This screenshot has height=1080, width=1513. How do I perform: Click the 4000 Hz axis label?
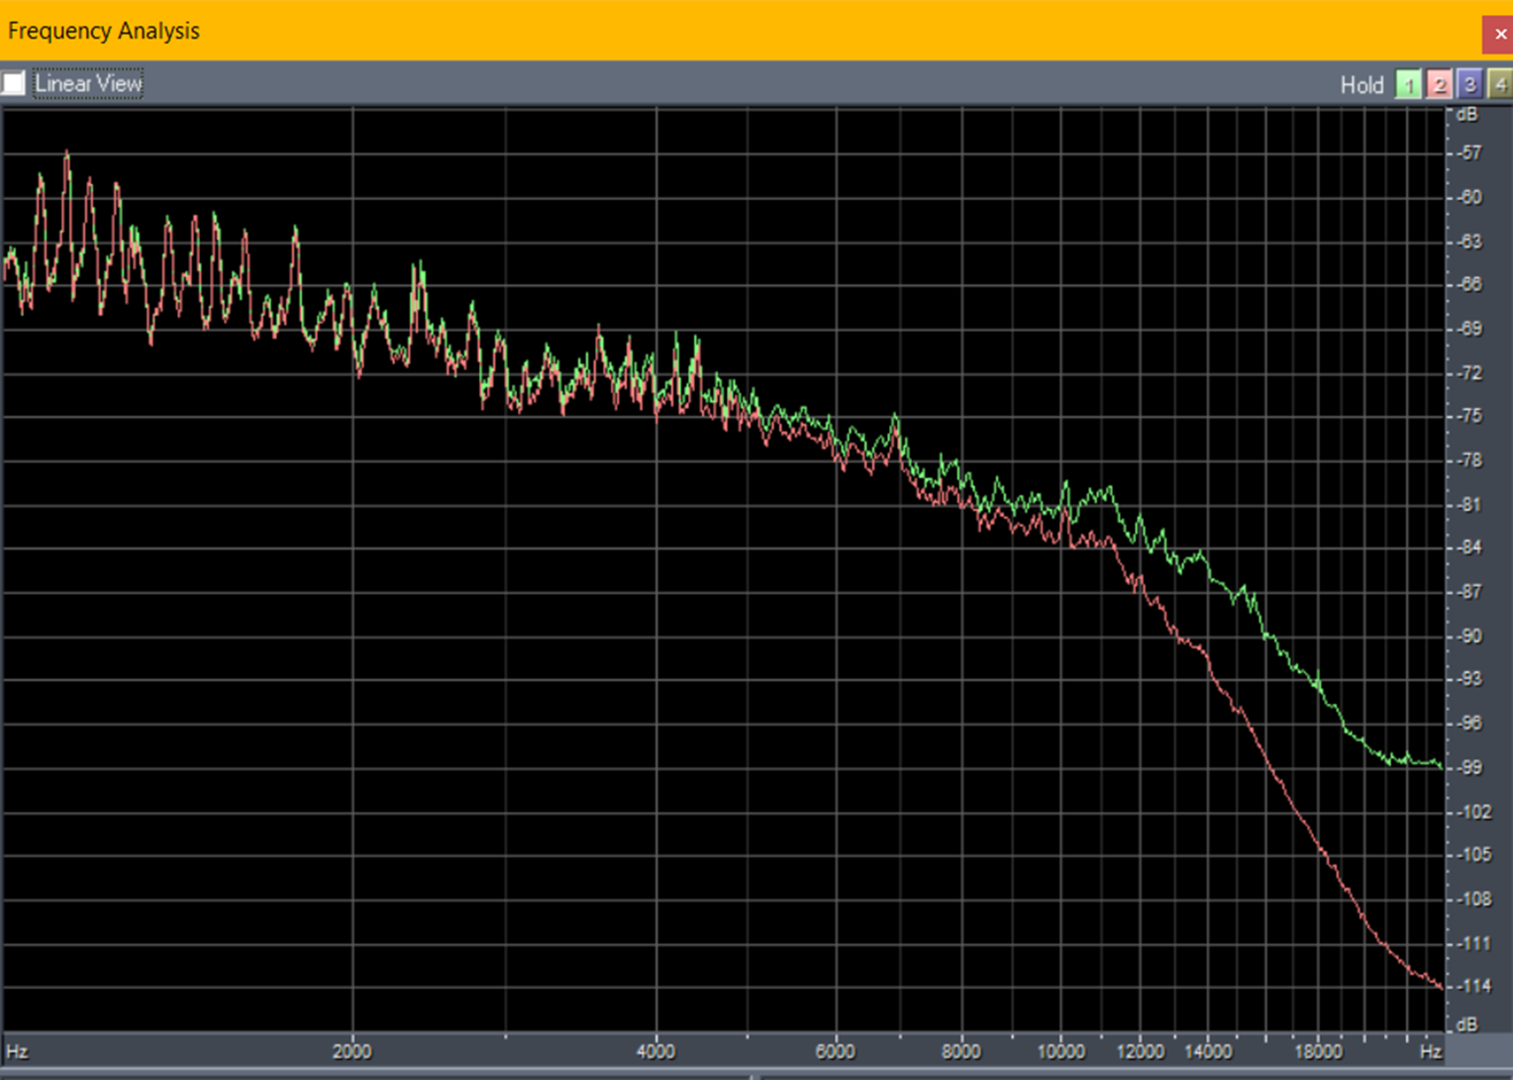point(656,1051)
